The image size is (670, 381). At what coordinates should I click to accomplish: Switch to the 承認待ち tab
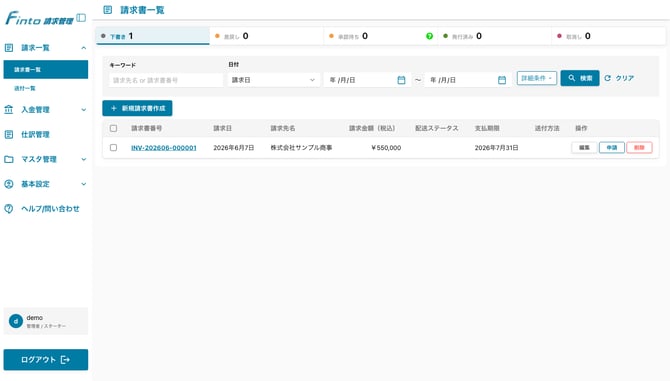(380, 36)
